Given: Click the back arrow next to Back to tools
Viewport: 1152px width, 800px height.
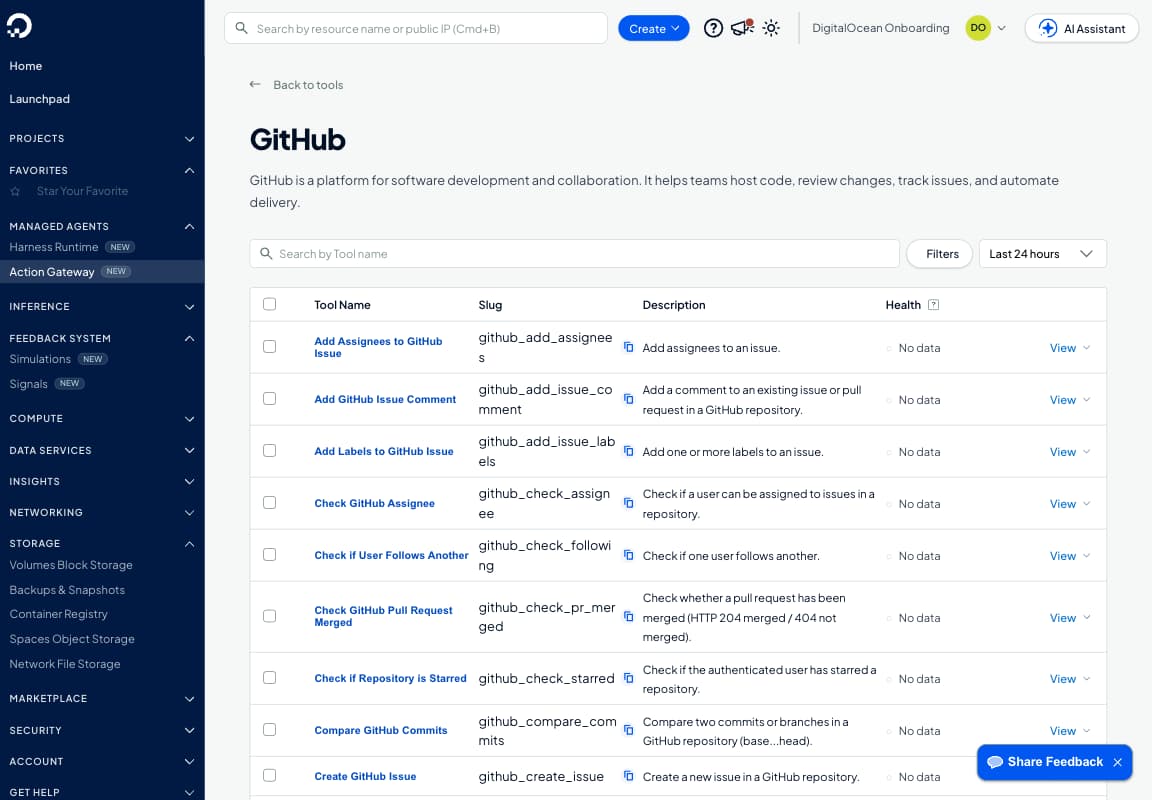Looking at the screenshot, I should (255, 84).
